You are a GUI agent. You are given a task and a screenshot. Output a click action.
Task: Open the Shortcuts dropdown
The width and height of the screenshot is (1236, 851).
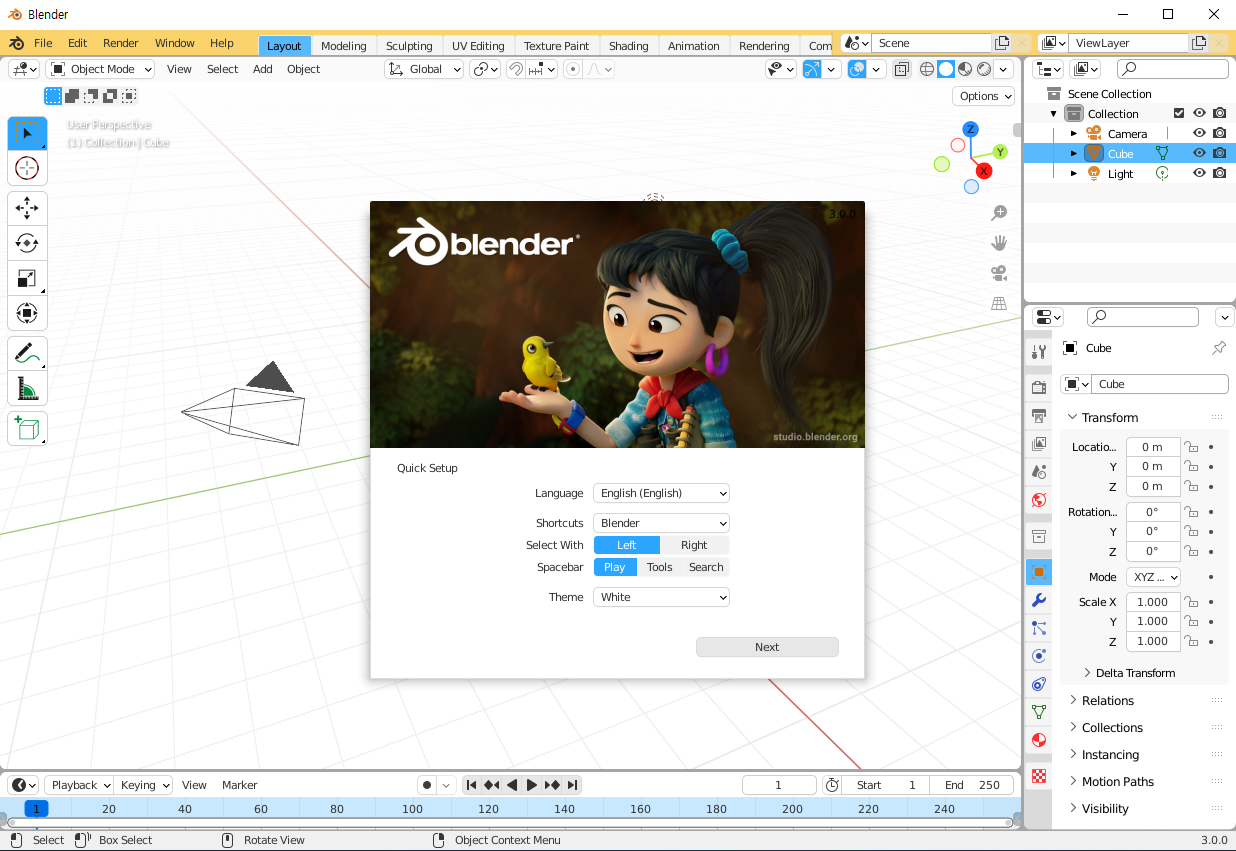click(x=661, y=523)
